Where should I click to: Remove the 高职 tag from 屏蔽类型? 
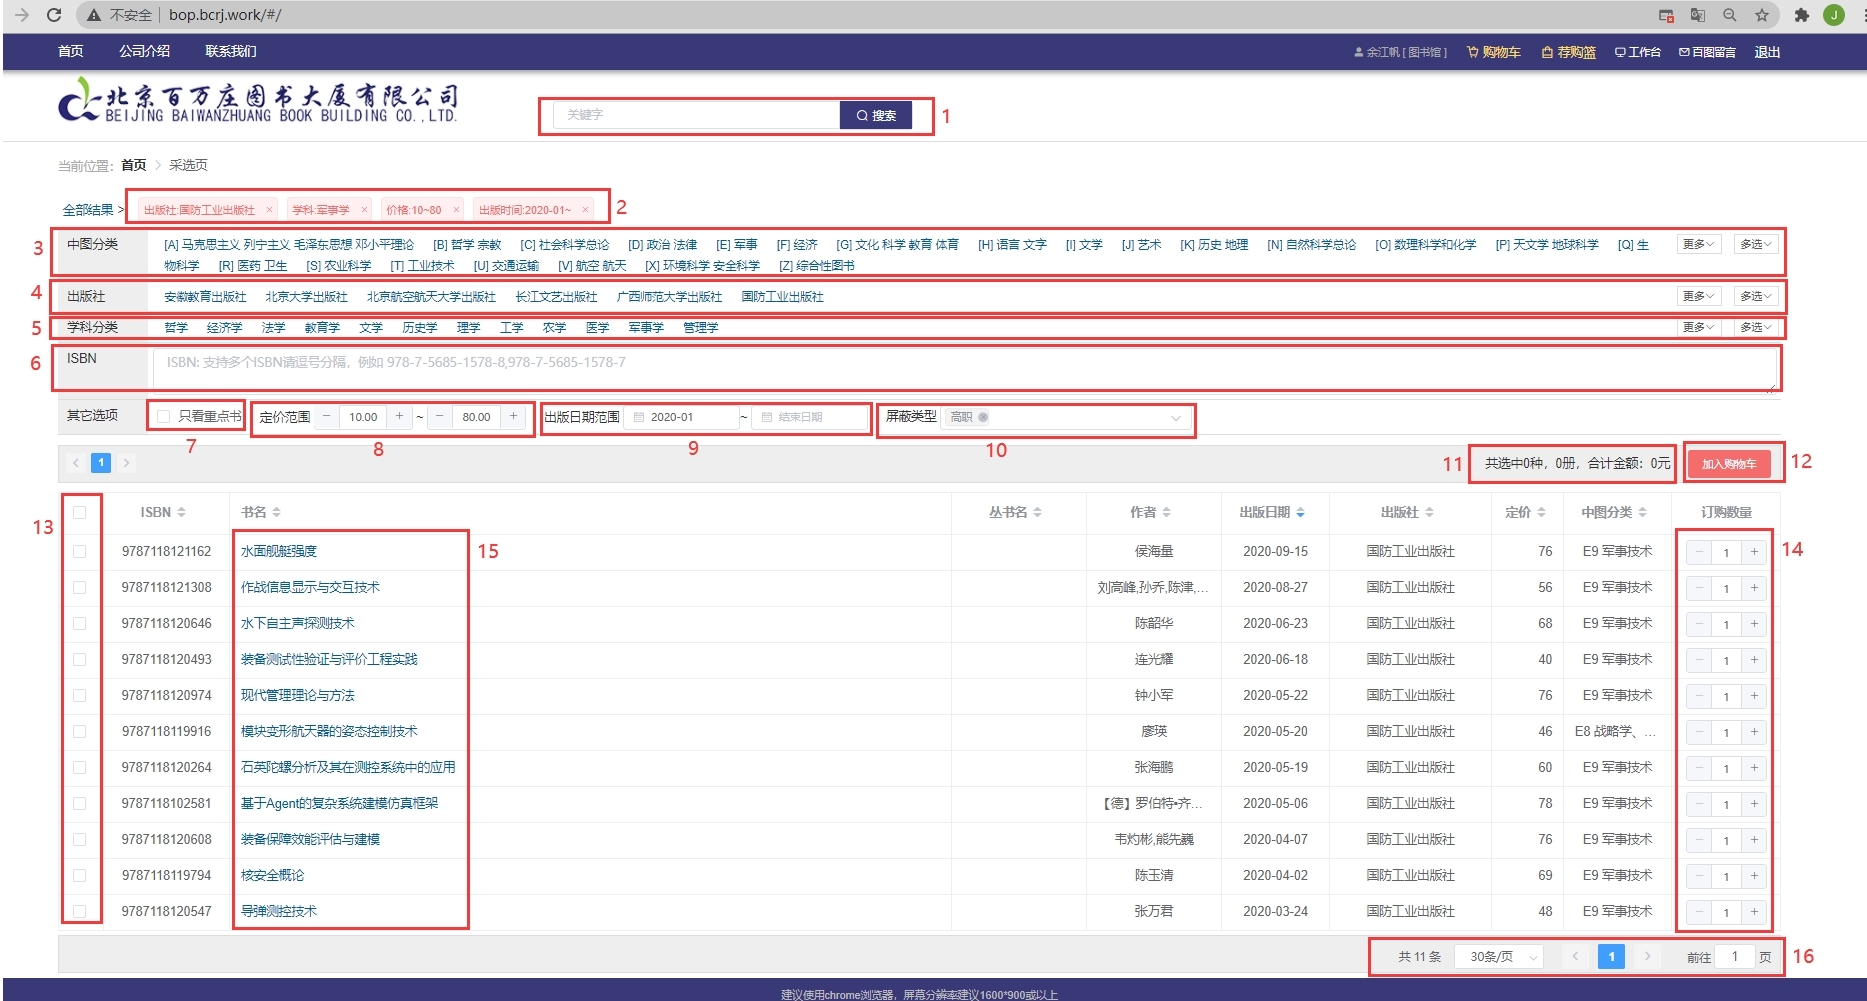click(984, 418)
